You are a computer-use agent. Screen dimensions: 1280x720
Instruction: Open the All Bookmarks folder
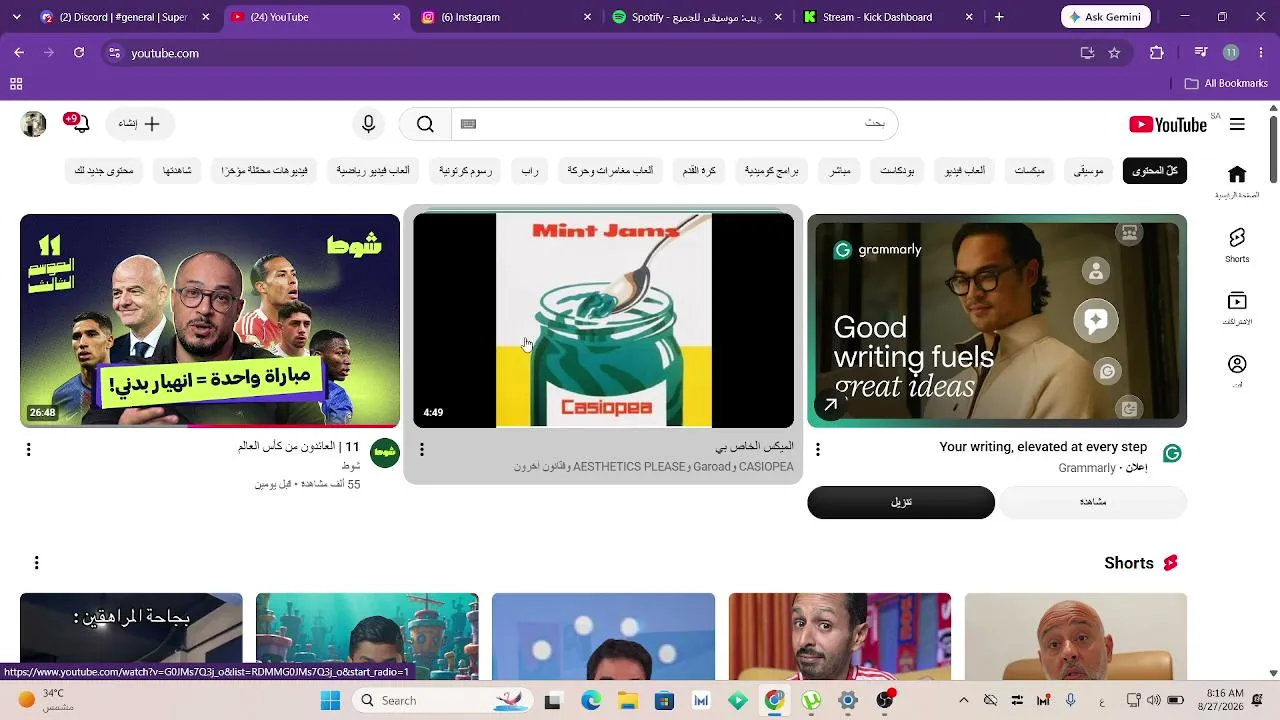1226,84
